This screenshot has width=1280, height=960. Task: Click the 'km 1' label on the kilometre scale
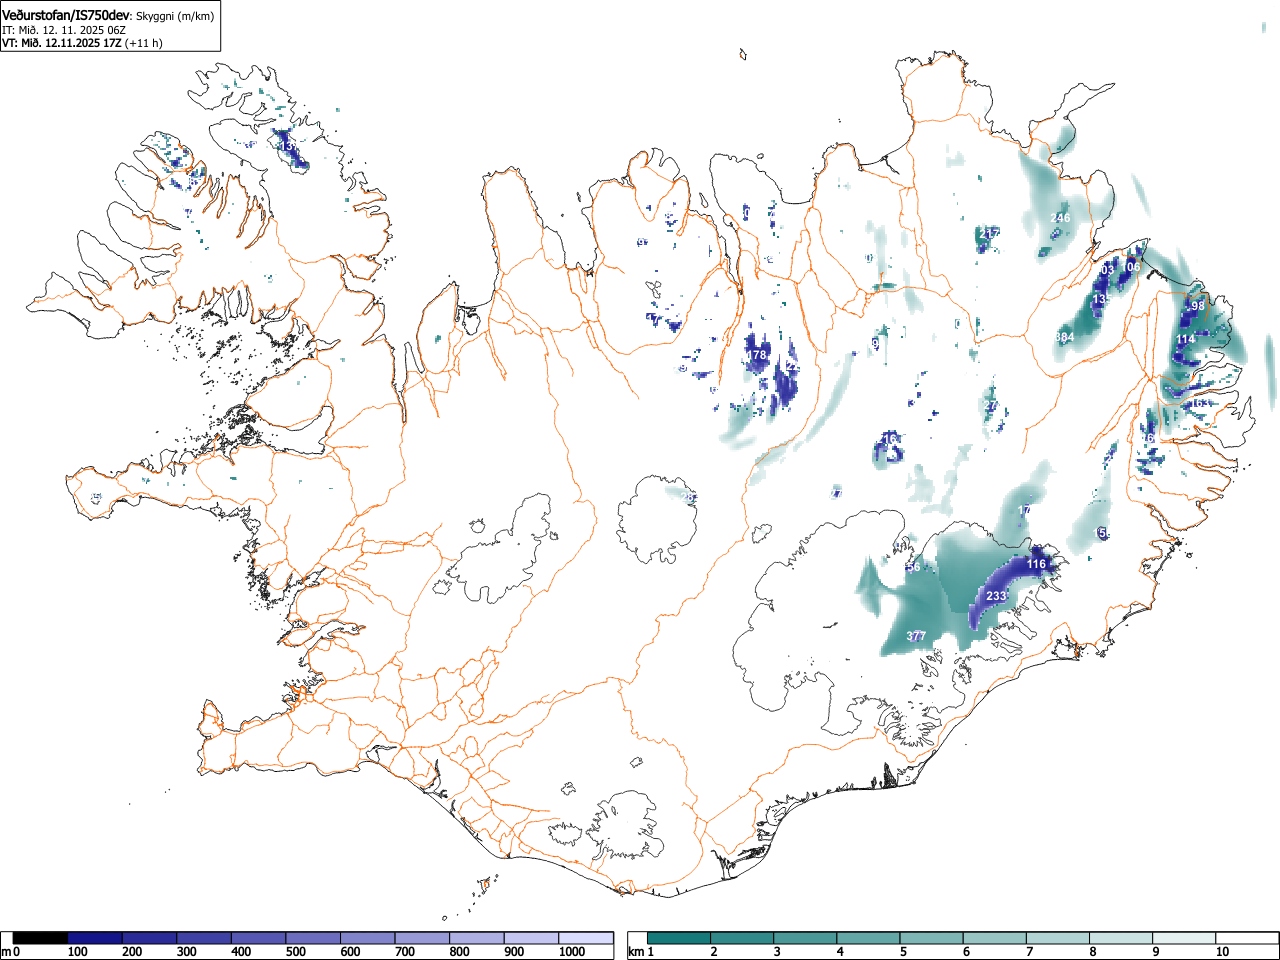click(641, 952)
